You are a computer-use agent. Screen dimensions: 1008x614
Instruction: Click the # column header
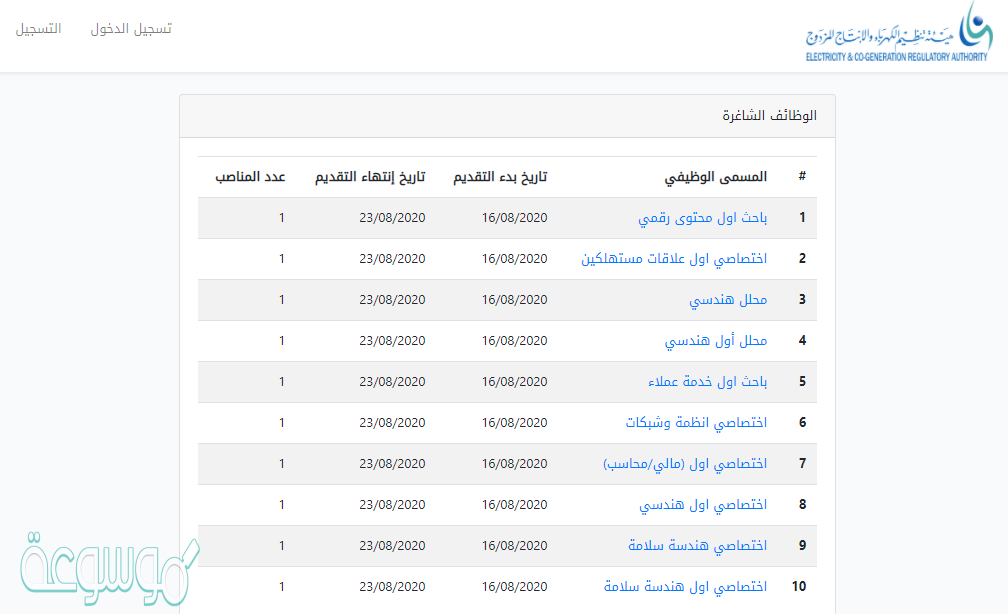(x=802, y=177)
